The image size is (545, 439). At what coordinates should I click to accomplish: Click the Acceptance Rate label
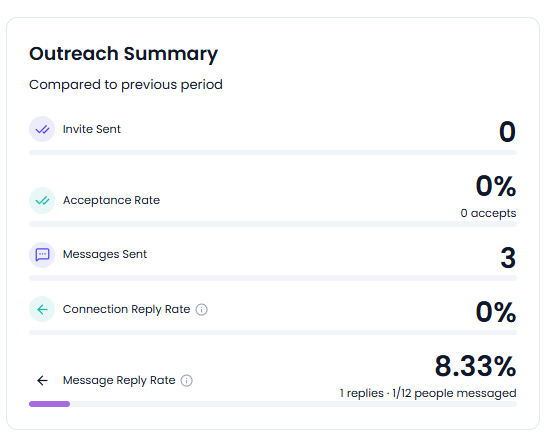click(111, 201)
